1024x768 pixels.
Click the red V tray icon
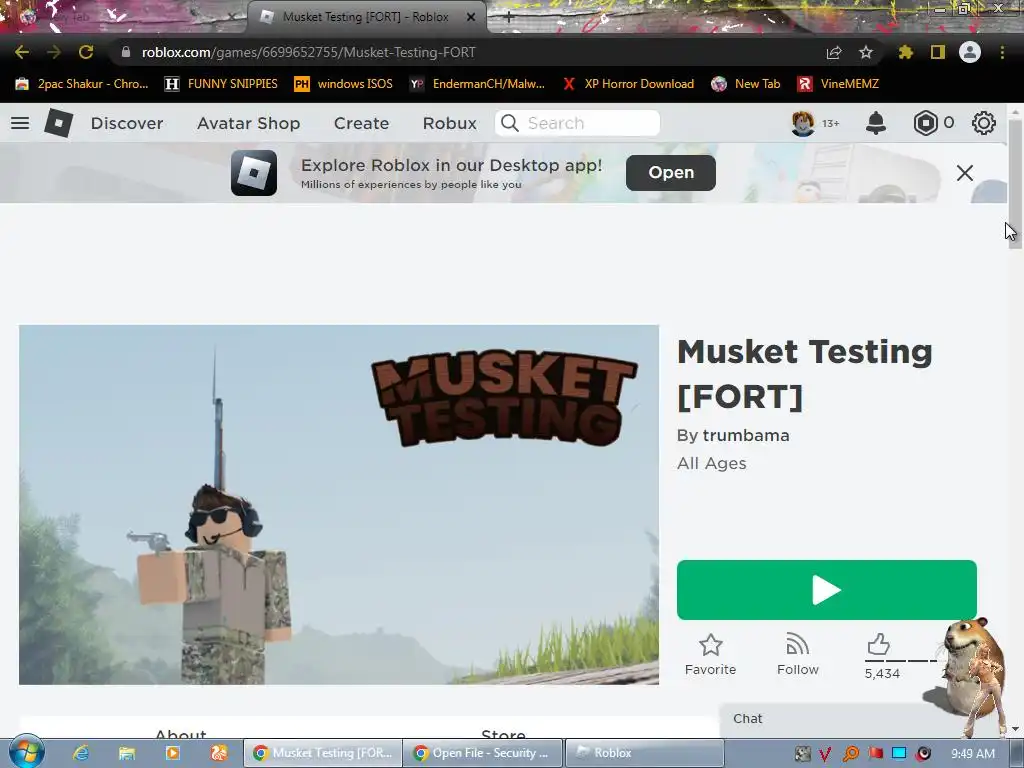[825, 754]
